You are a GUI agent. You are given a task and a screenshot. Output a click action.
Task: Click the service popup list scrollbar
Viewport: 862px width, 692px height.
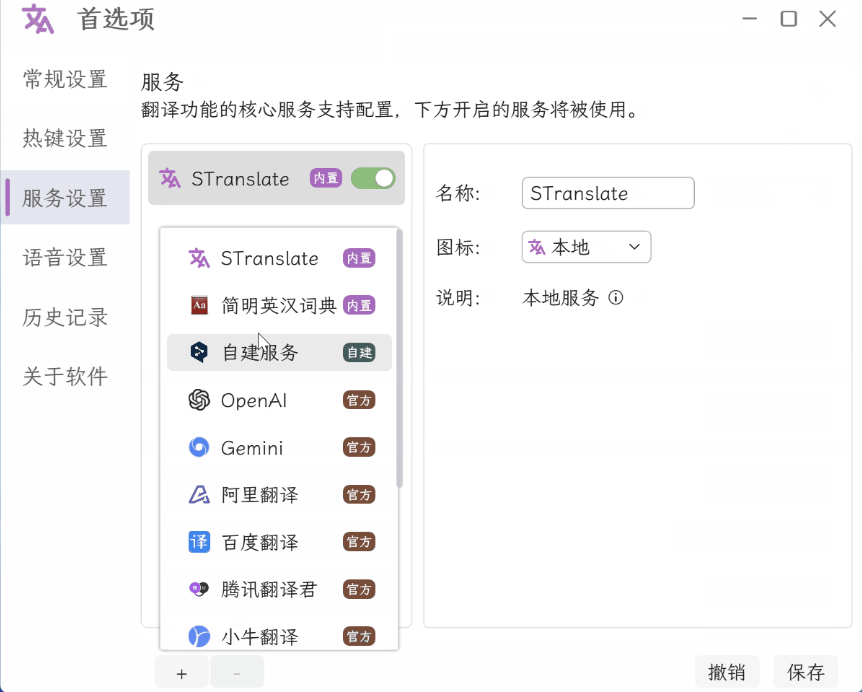[x=399, y=357]
